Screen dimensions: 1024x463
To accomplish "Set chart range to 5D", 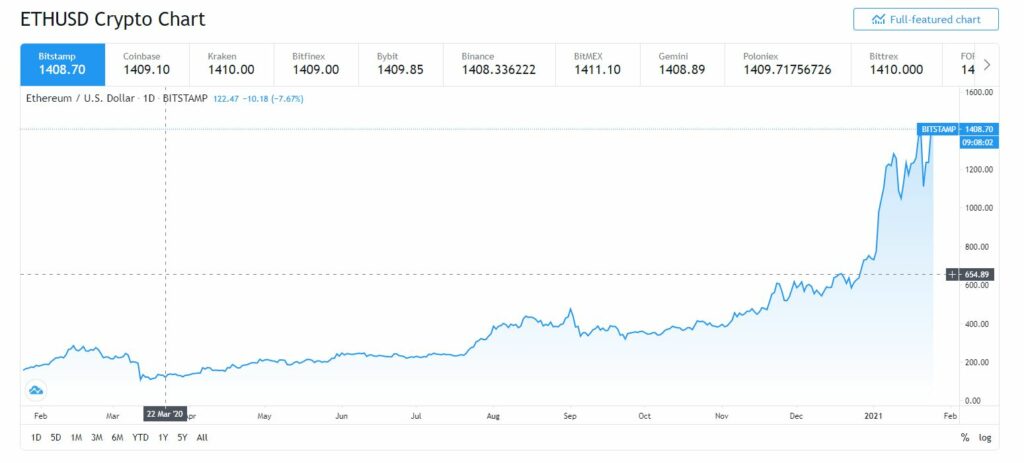I will tap(56, 438).
